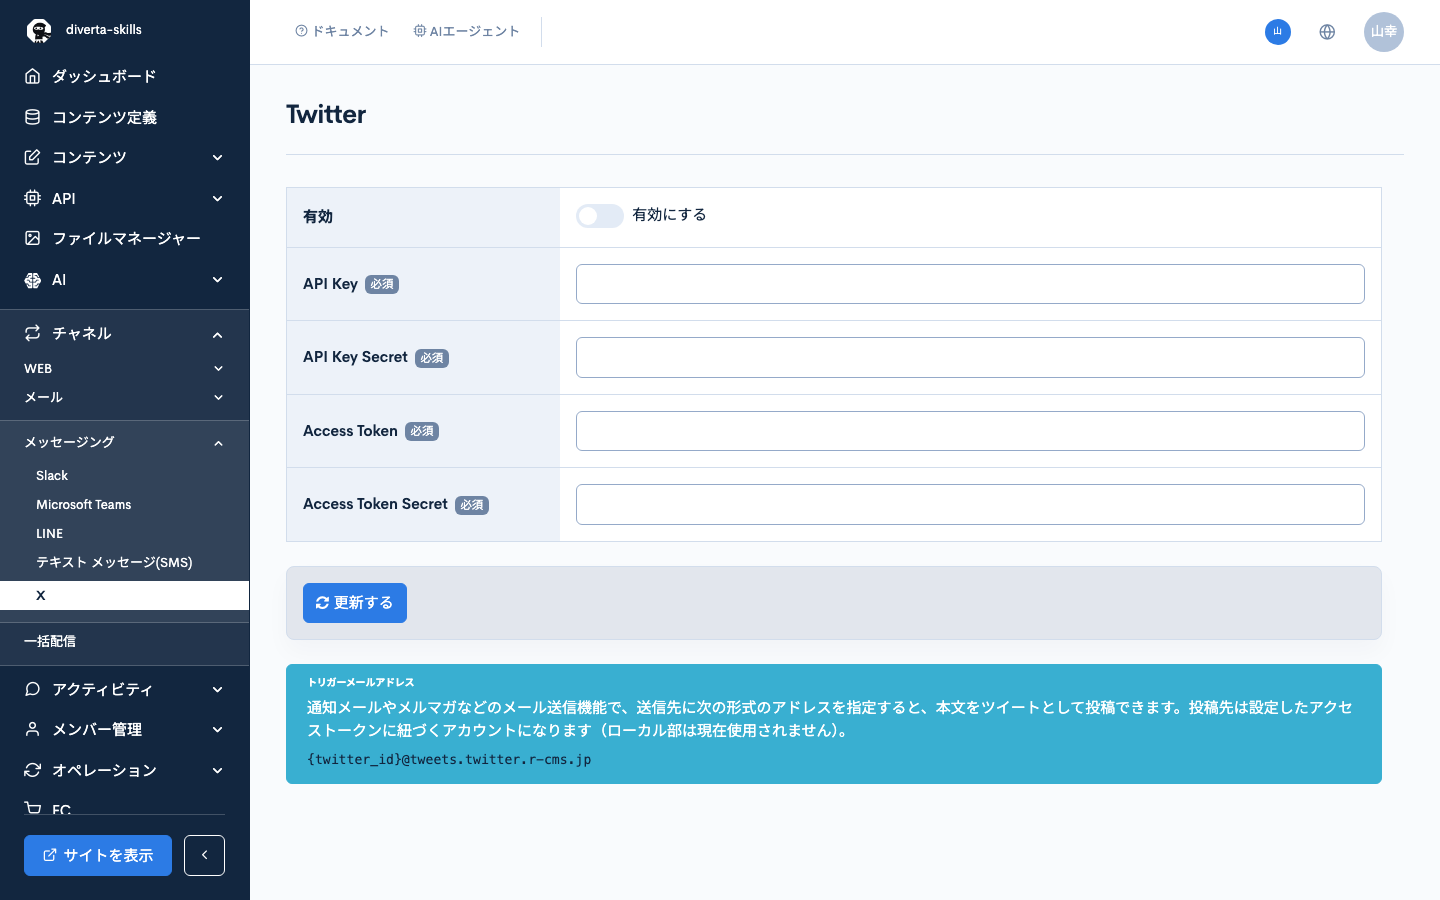Expand the メンバー管理 menu chevron
The image size is (1440, 900).
click(x=218, y=730)
